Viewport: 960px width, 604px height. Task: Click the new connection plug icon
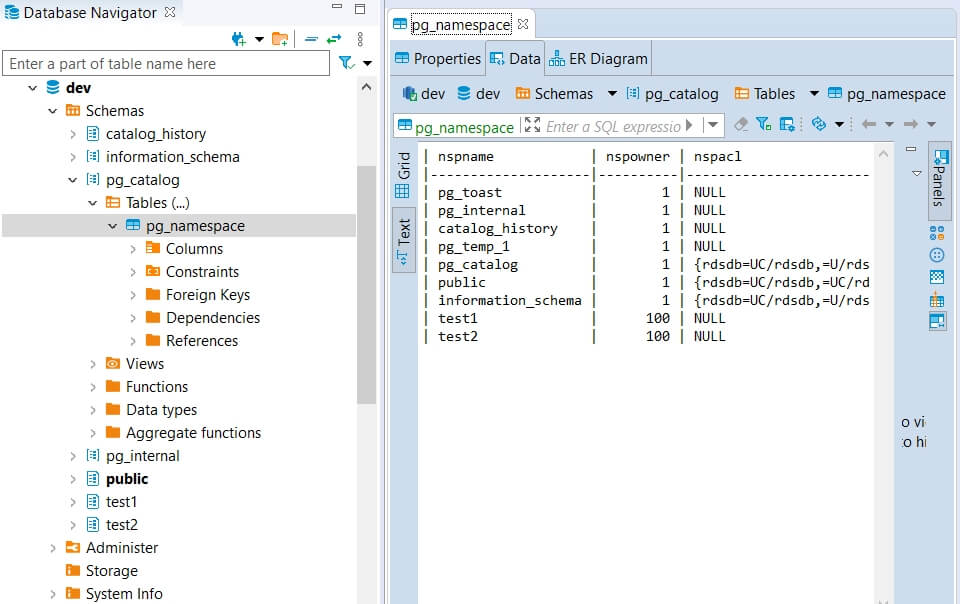(238, 39)
